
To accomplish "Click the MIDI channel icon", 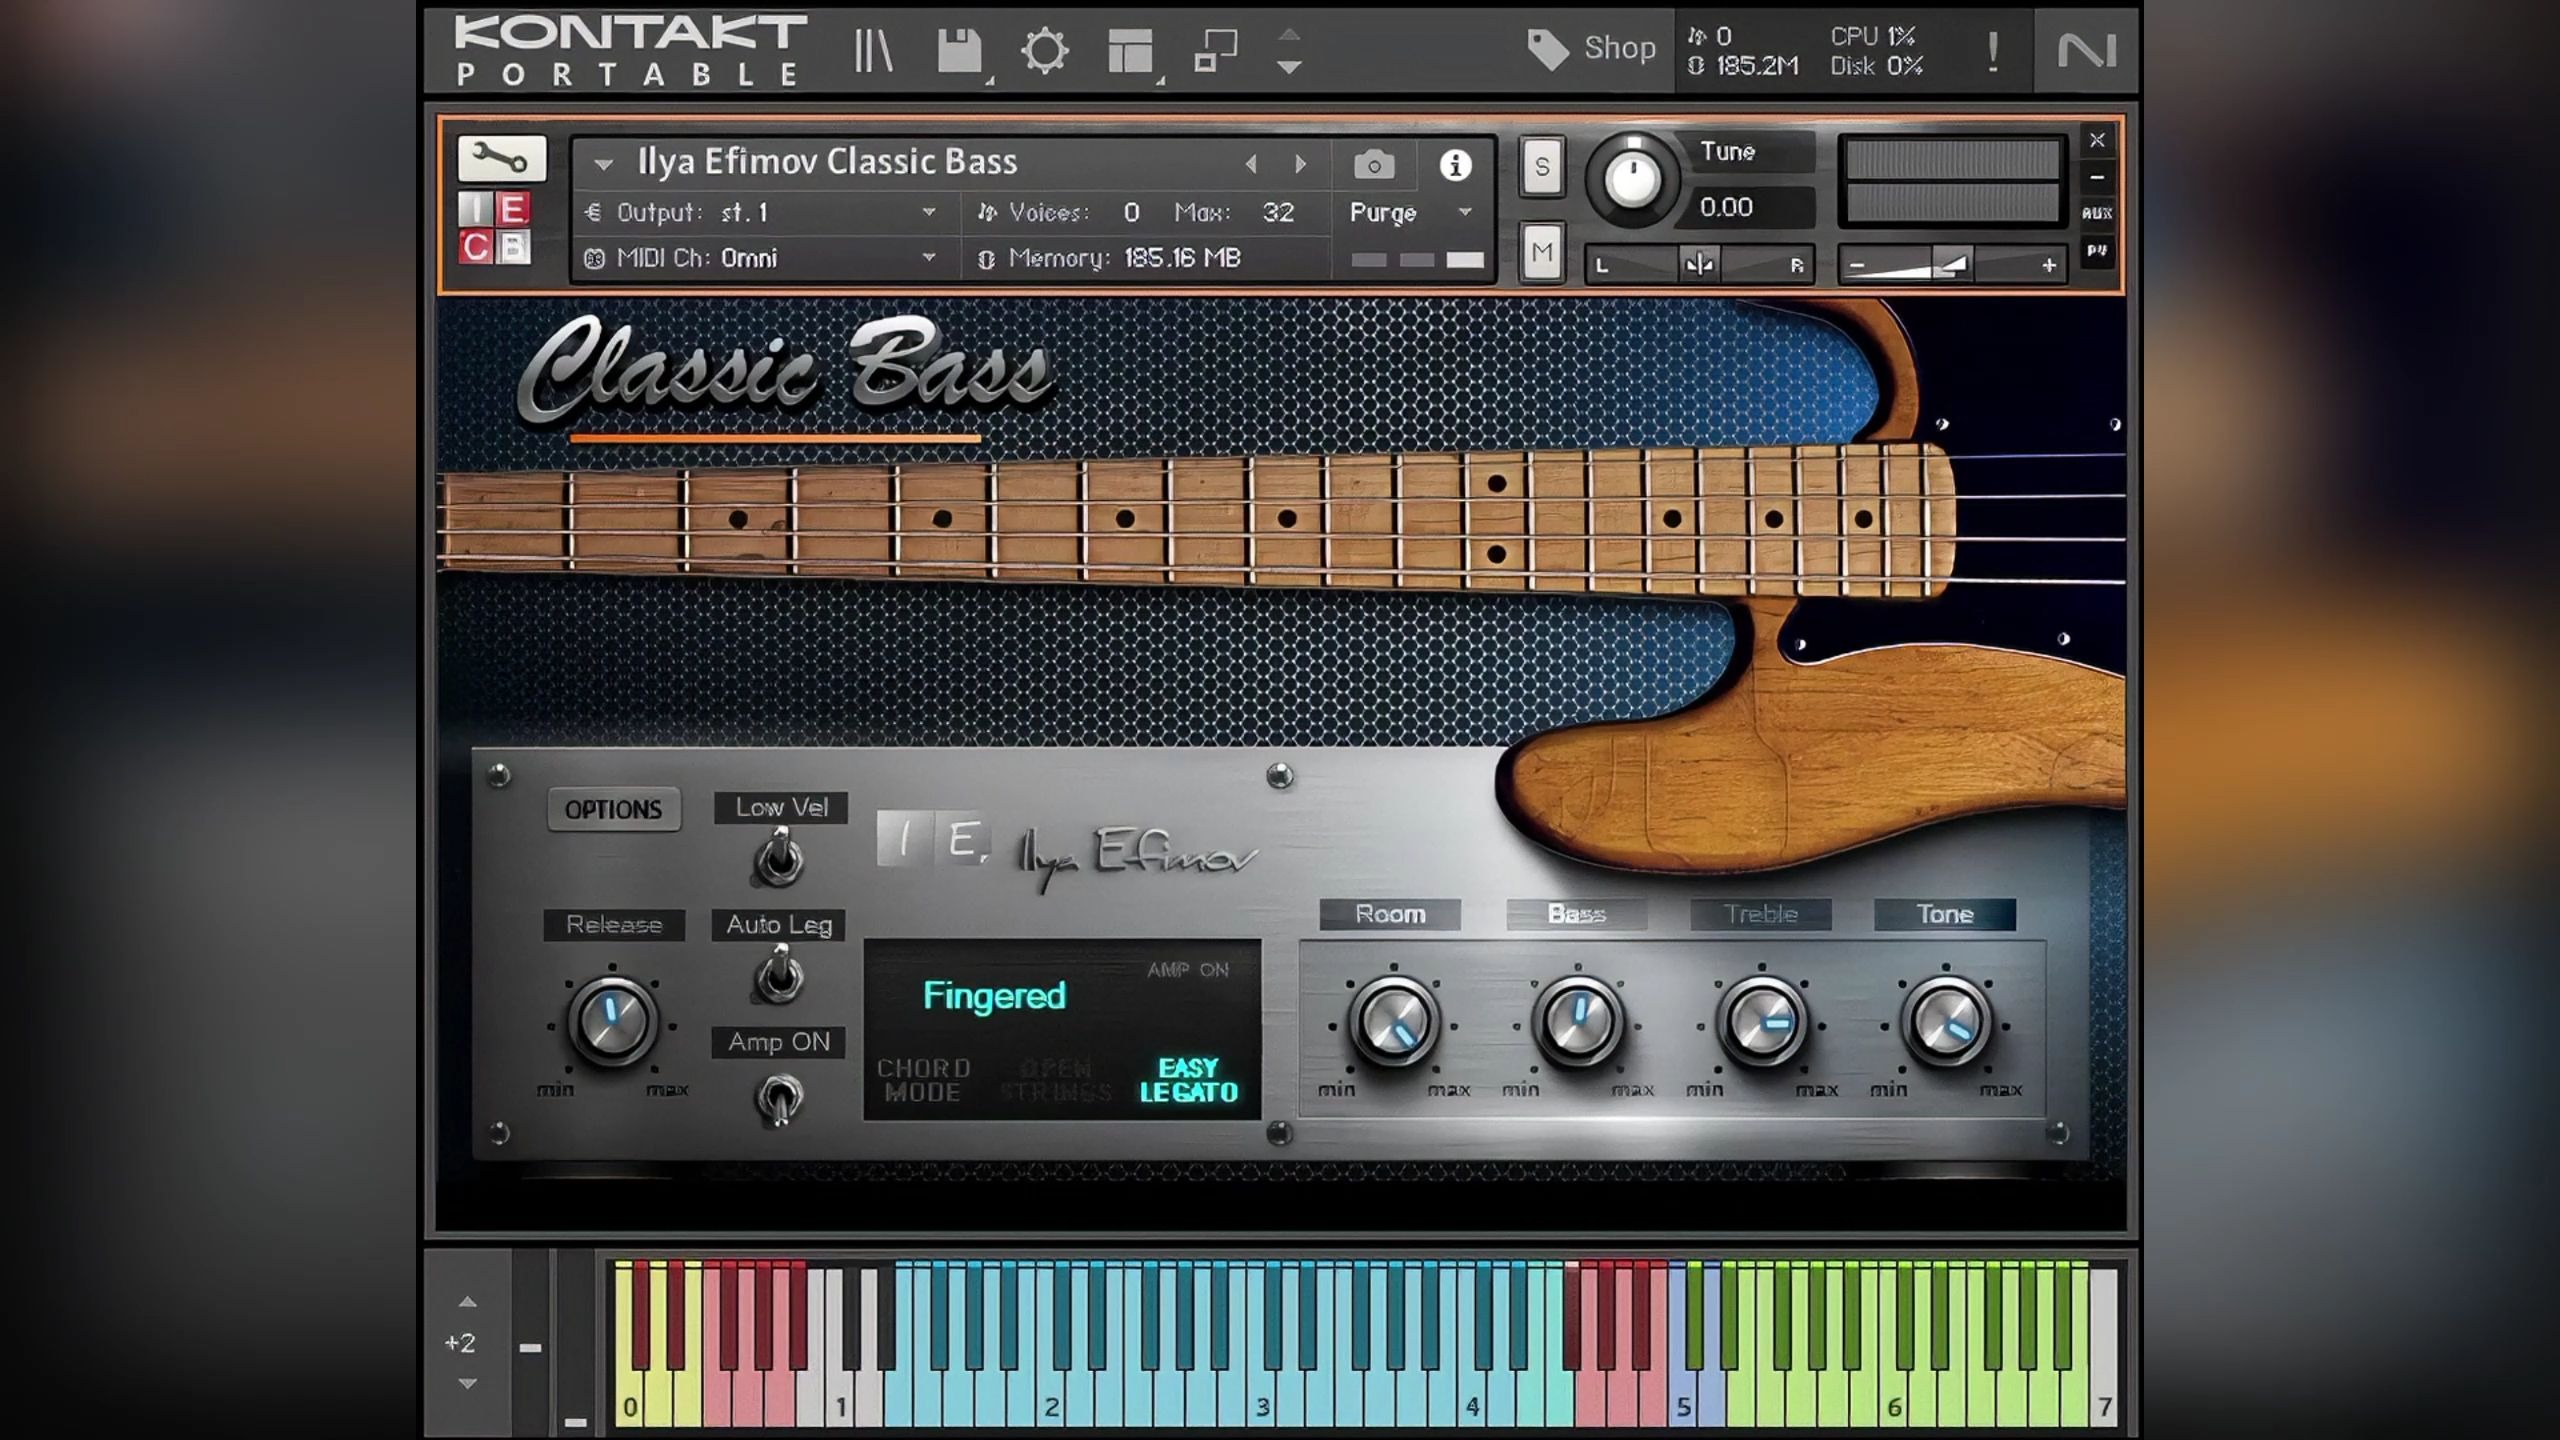I will pyautogui.click(x=594, y=259).
